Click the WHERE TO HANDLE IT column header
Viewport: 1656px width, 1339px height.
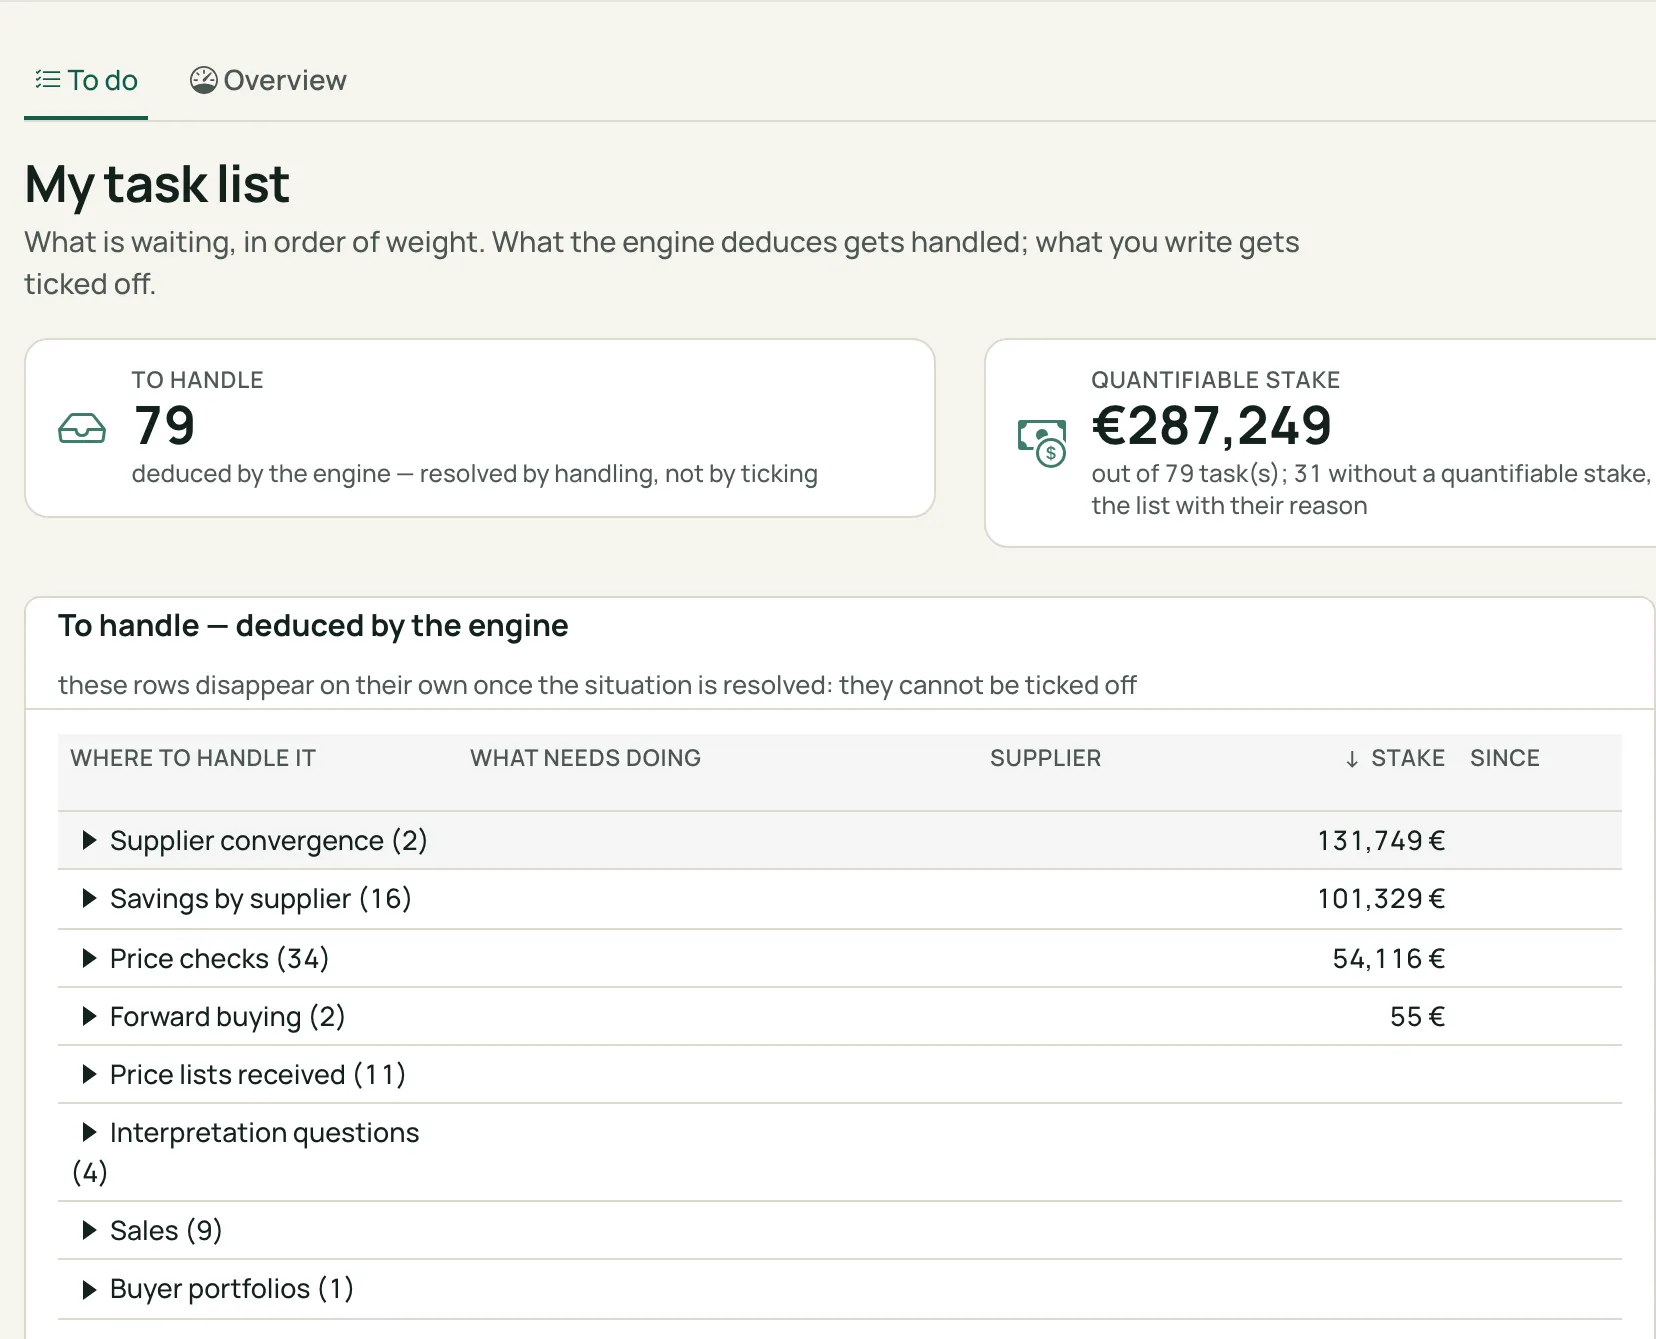(193, 758)
